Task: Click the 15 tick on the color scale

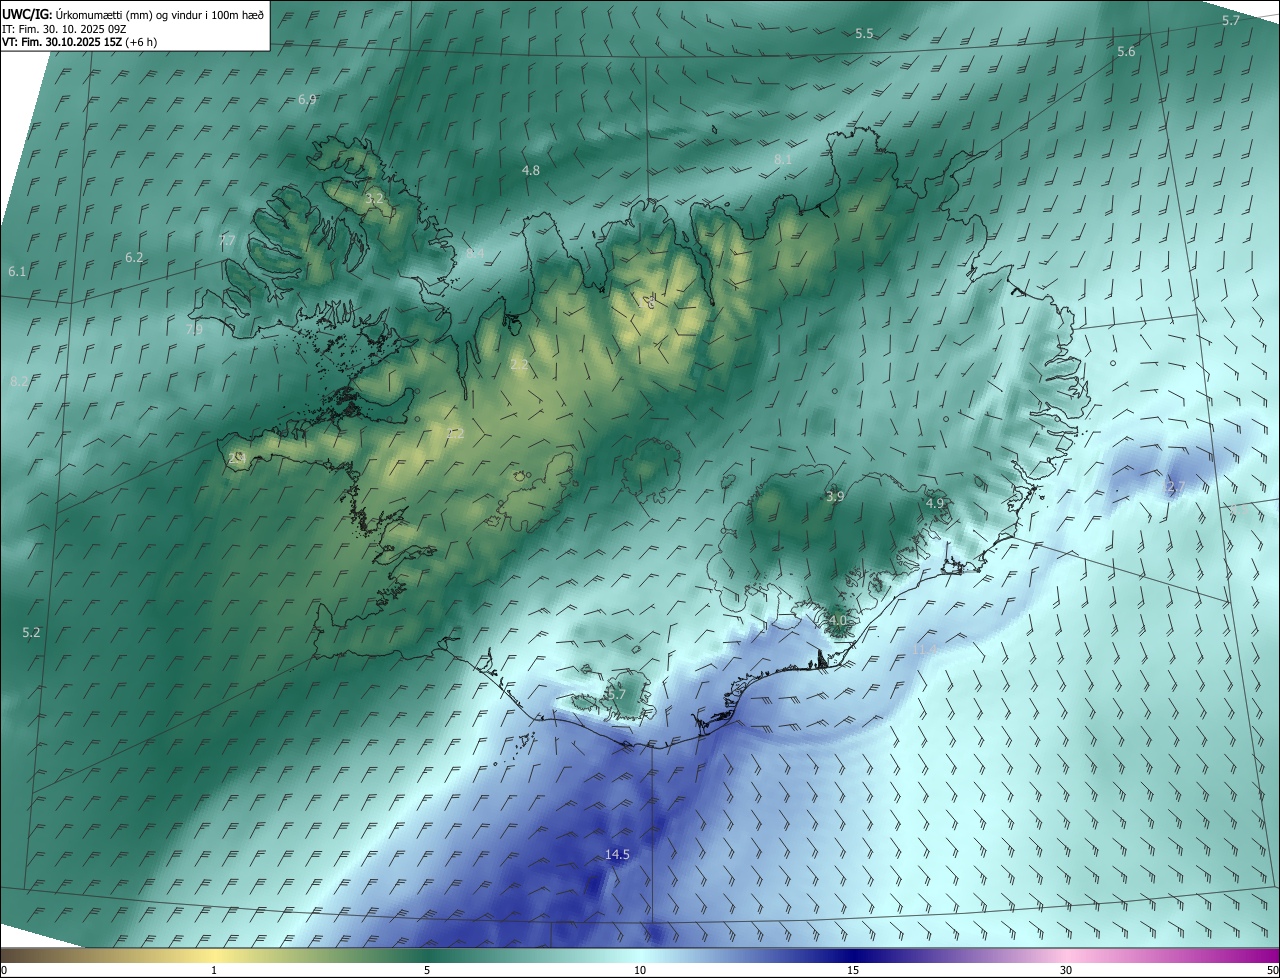Action: (x=852, y=970)
